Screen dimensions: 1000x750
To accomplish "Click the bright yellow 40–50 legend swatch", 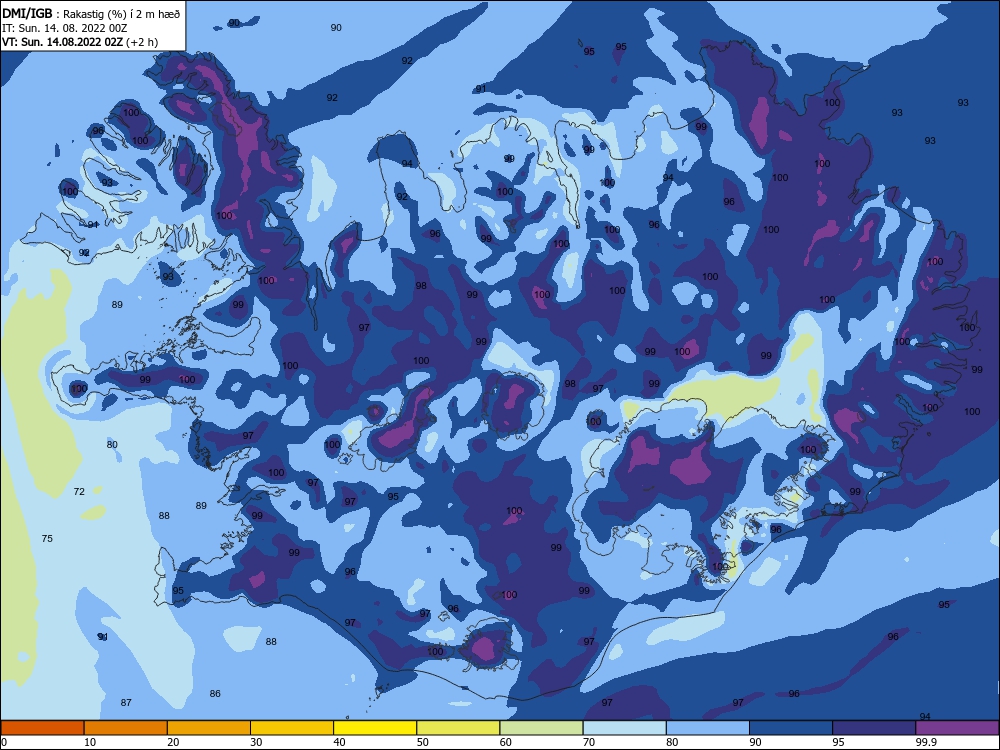I will (375, 728).
